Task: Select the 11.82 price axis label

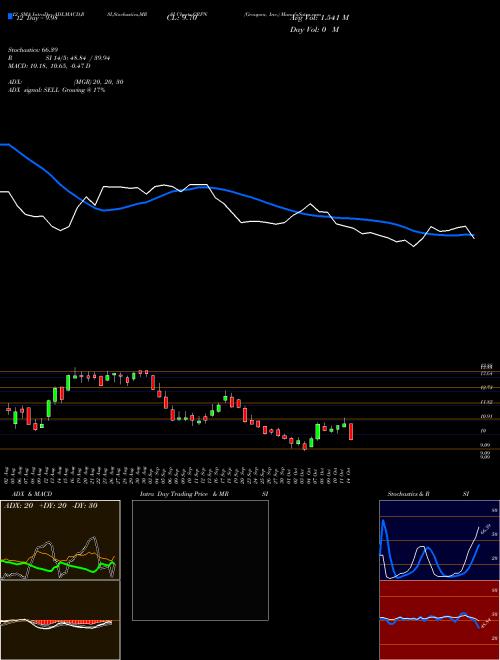Action: [x=487, y=402]
